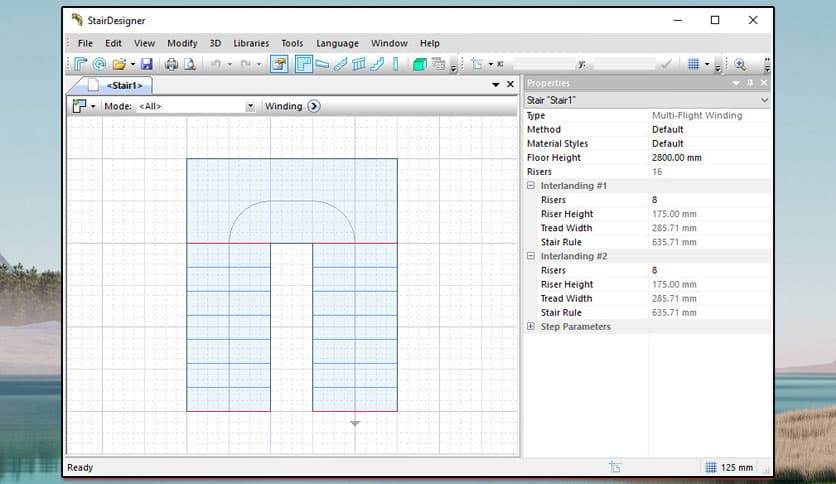Select the stair plan view tool
Viewport: 836px width, 484px height.
click(304, 64)
